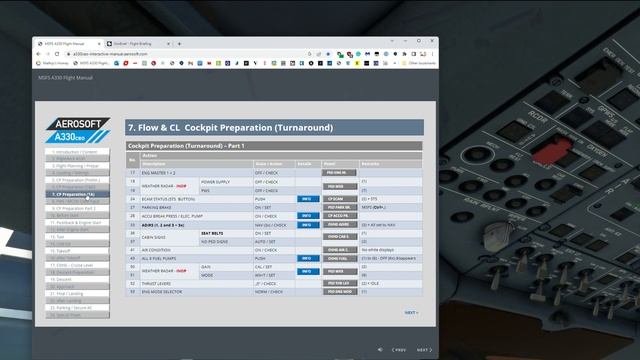The height and width of the screenshot is (360, 640).
Task: Click panel button for WEATHER RADAR gain/mode
Action: 340,271
